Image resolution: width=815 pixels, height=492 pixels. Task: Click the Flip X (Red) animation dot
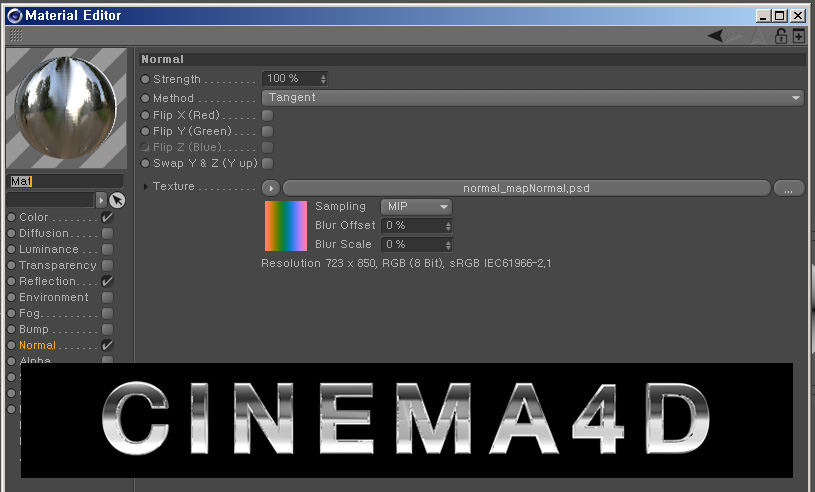[145, 115]
